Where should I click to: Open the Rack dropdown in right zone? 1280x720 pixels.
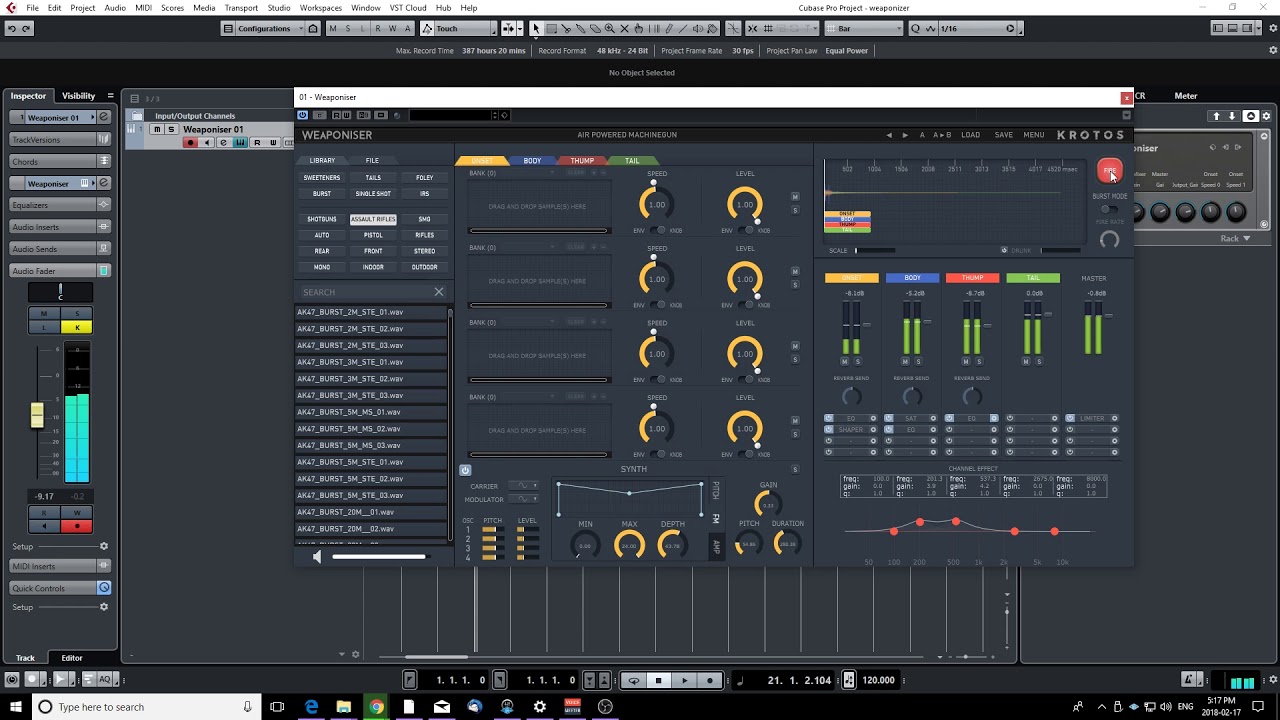[1235, 239]
